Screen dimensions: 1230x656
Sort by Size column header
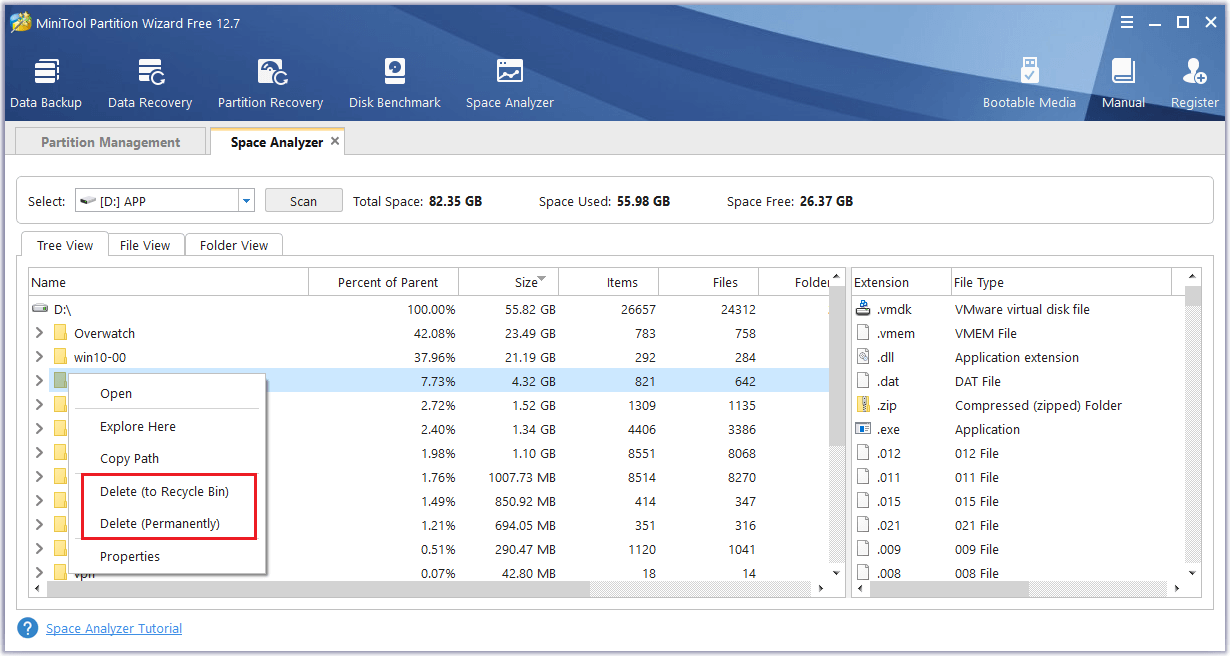click(x=509, y=282)
